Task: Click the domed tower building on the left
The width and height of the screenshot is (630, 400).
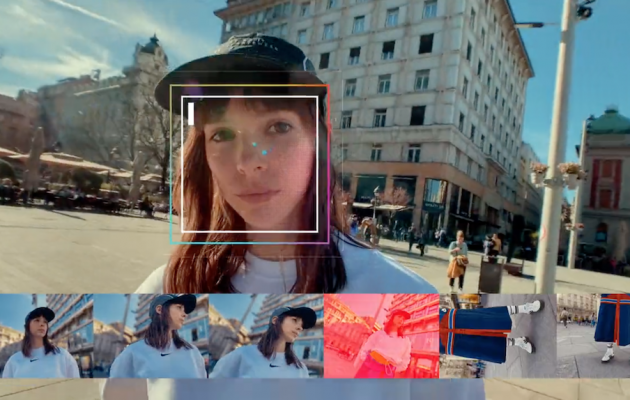Action: click(x=147, y=60)
